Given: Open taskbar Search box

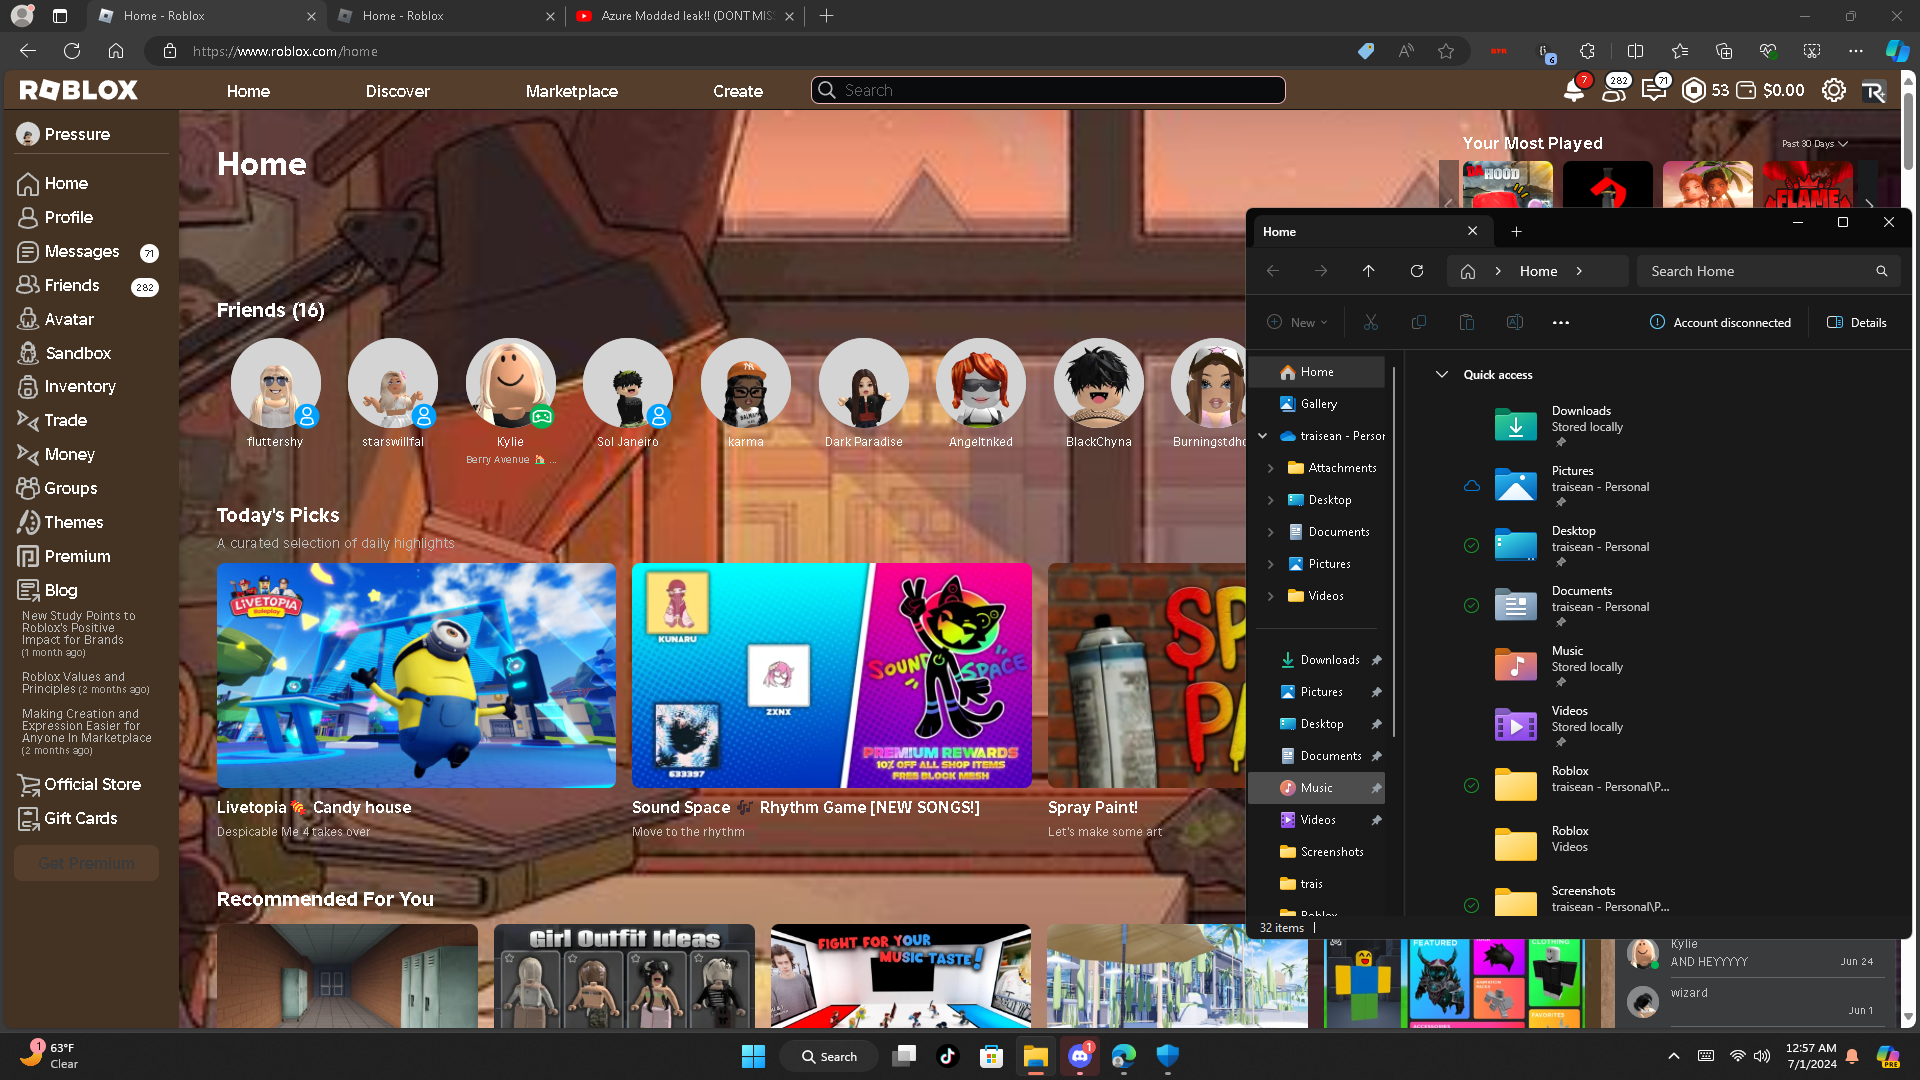Looking at the screenshot, I should [829, 1056].
